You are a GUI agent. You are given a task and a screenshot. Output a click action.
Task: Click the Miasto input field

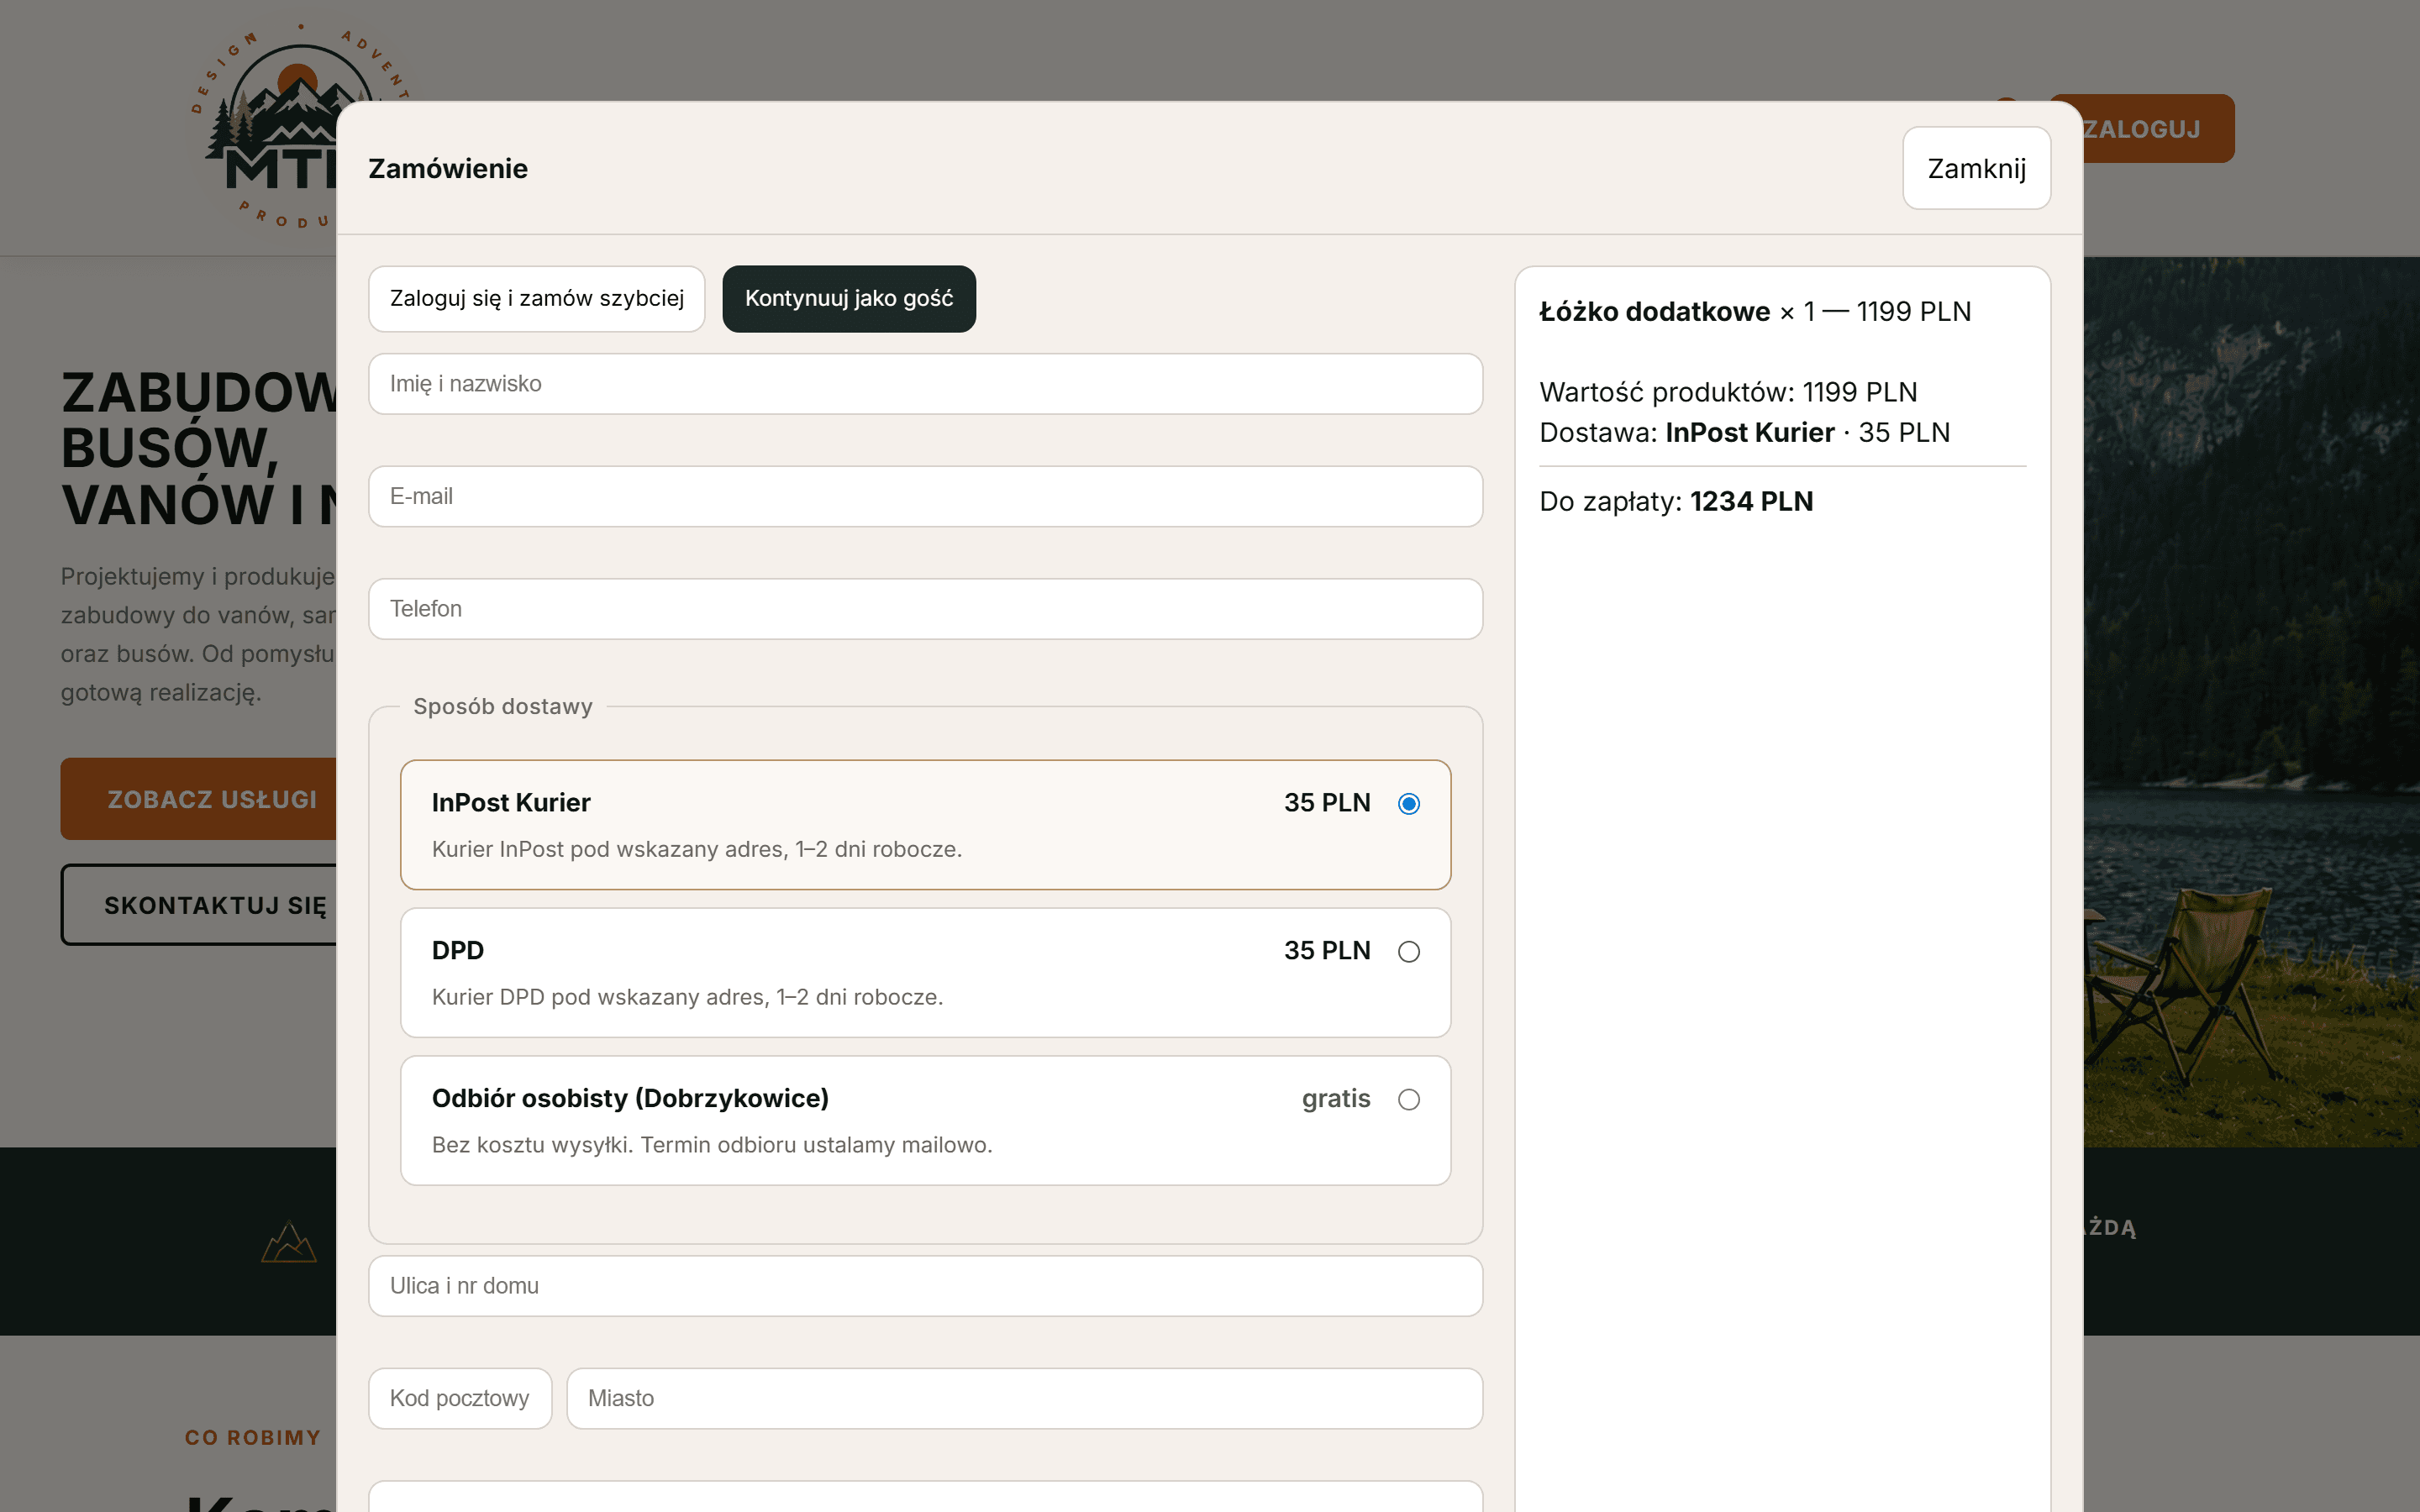[1024, 1398]
